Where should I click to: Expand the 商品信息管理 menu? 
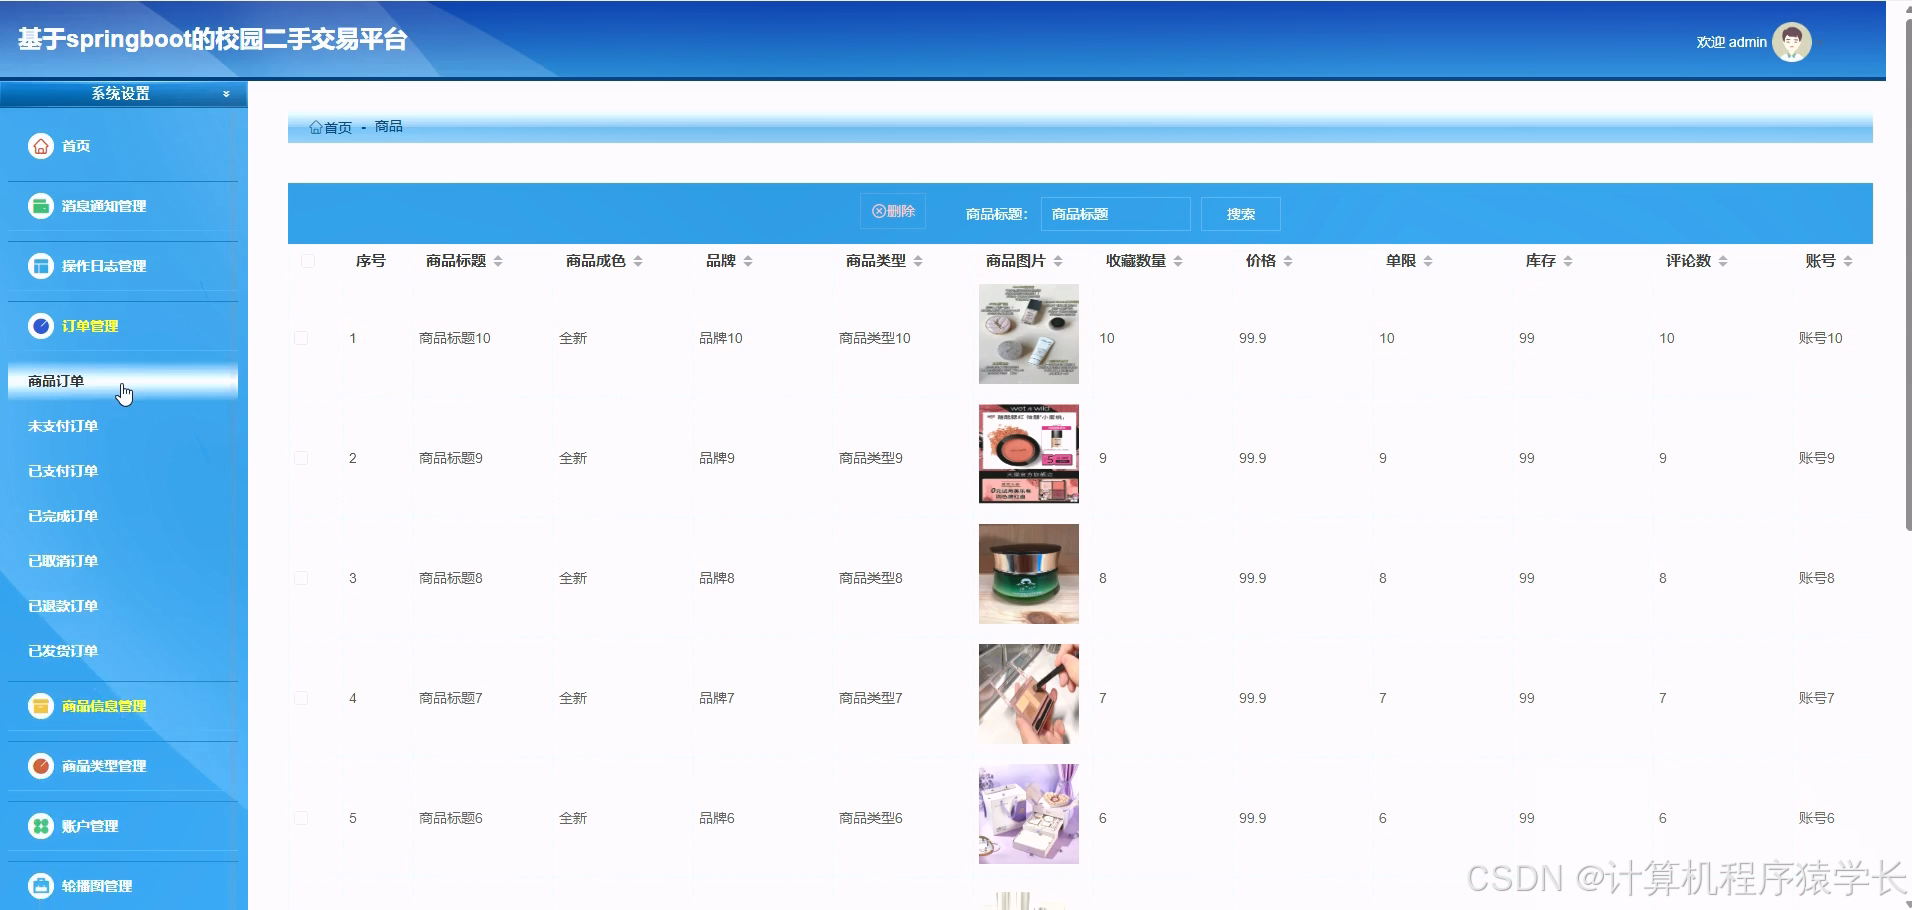[104, 706]
